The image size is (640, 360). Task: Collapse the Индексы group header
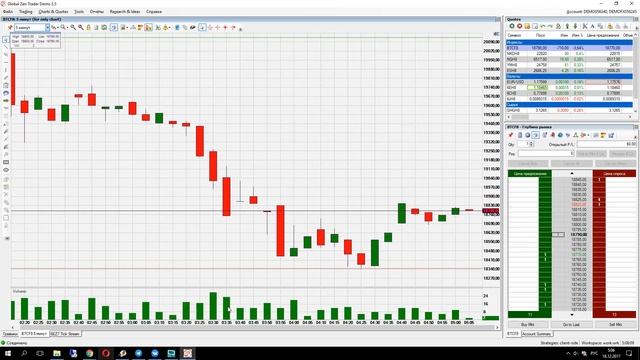pyautogui.click(x=569, y=42)
